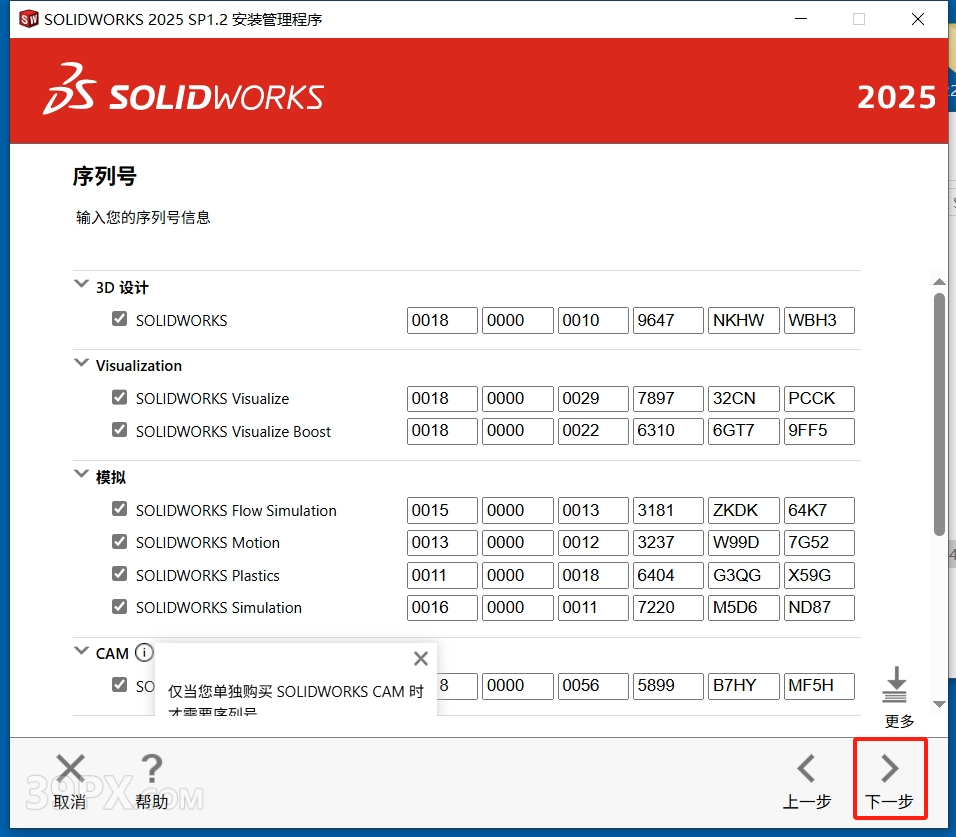Disable SOLIDWORKS Flow Simulation checkbox

pyautogui.click(x=119, y=510)
